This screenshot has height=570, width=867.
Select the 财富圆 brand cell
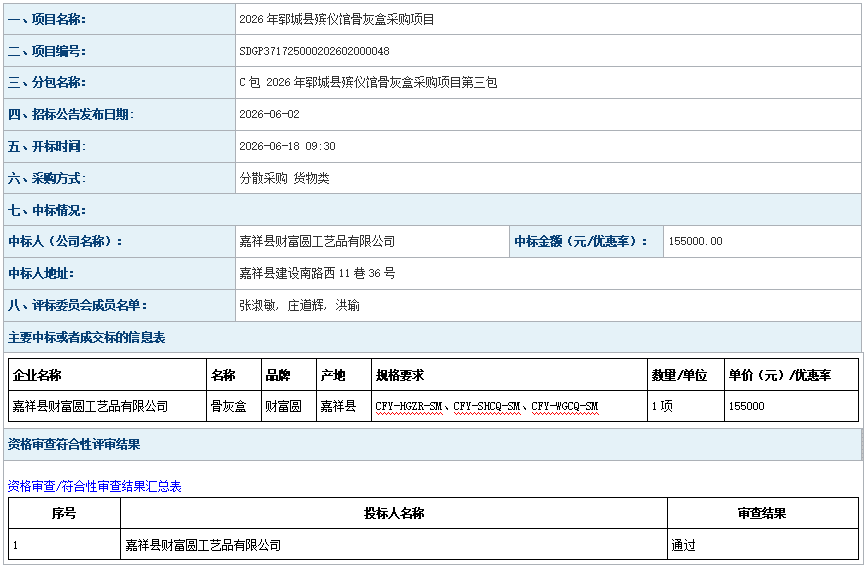point(284,406)
